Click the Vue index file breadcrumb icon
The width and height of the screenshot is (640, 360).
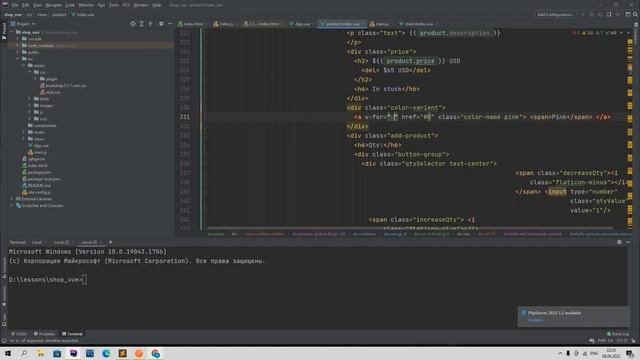click(x=73, y=14)
